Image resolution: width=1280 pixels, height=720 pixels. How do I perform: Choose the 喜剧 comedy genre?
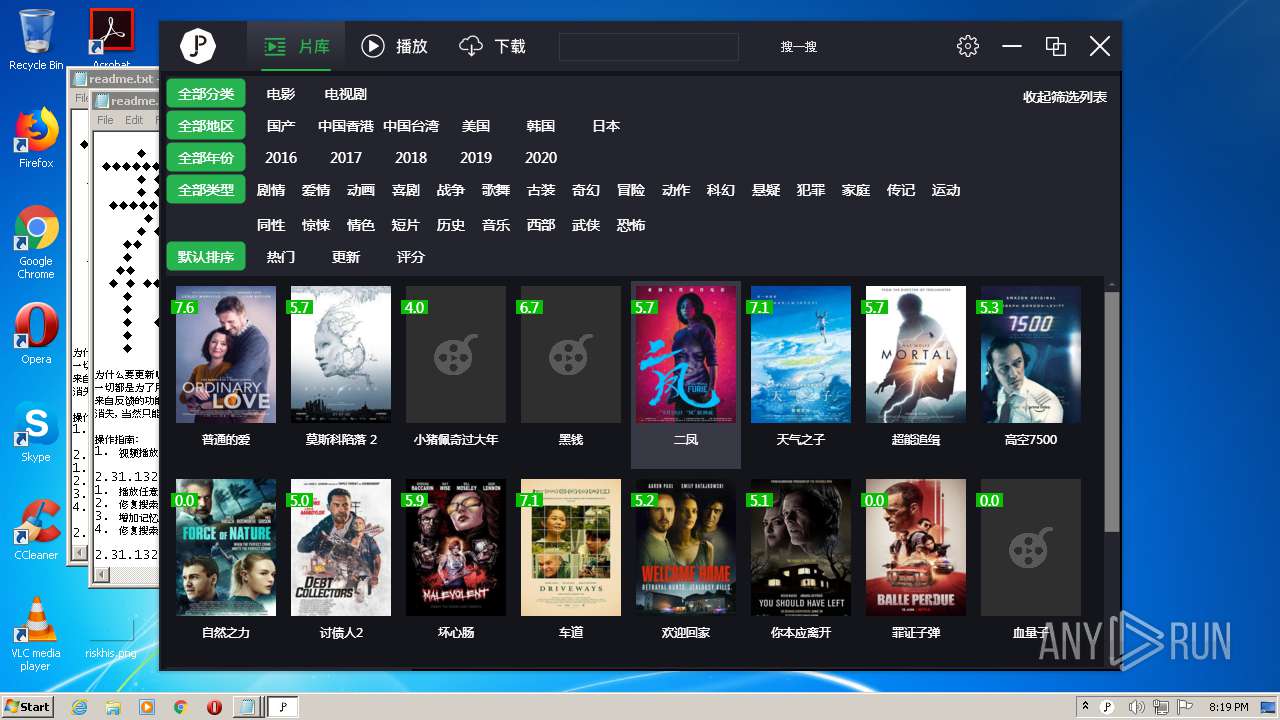tap(406, 190)
